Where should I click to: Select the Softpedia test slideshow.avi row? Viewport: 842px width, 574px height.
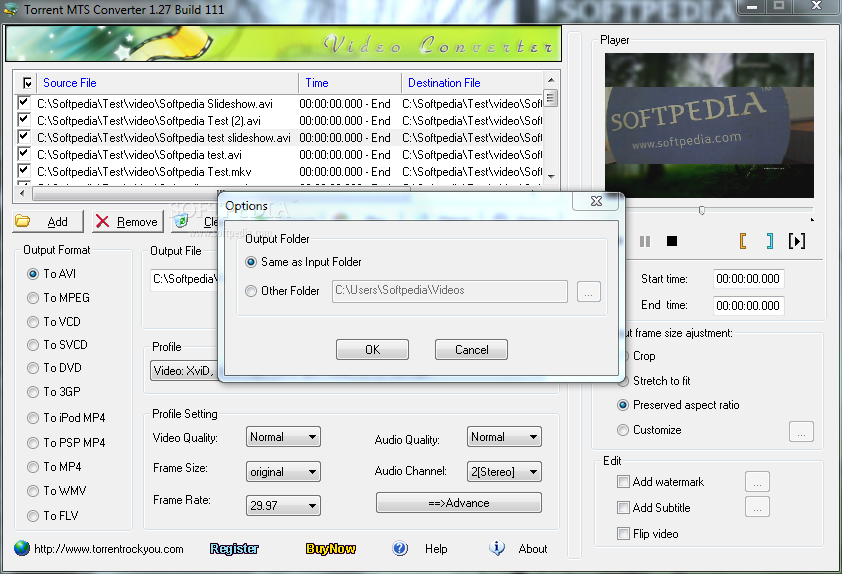(279, 138)
